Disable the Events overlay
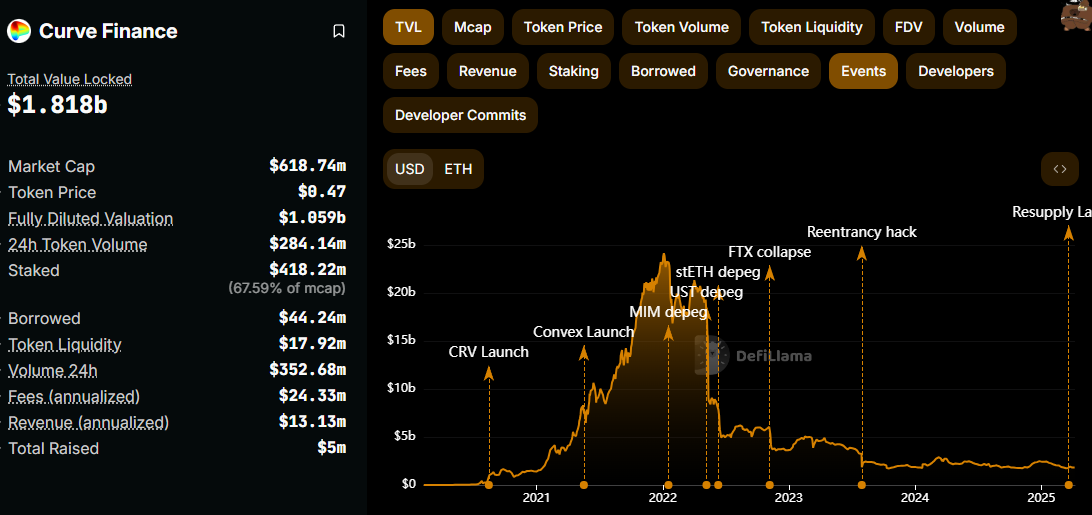1092x515 pixels. pyautogui.click(x=864, y=71)
